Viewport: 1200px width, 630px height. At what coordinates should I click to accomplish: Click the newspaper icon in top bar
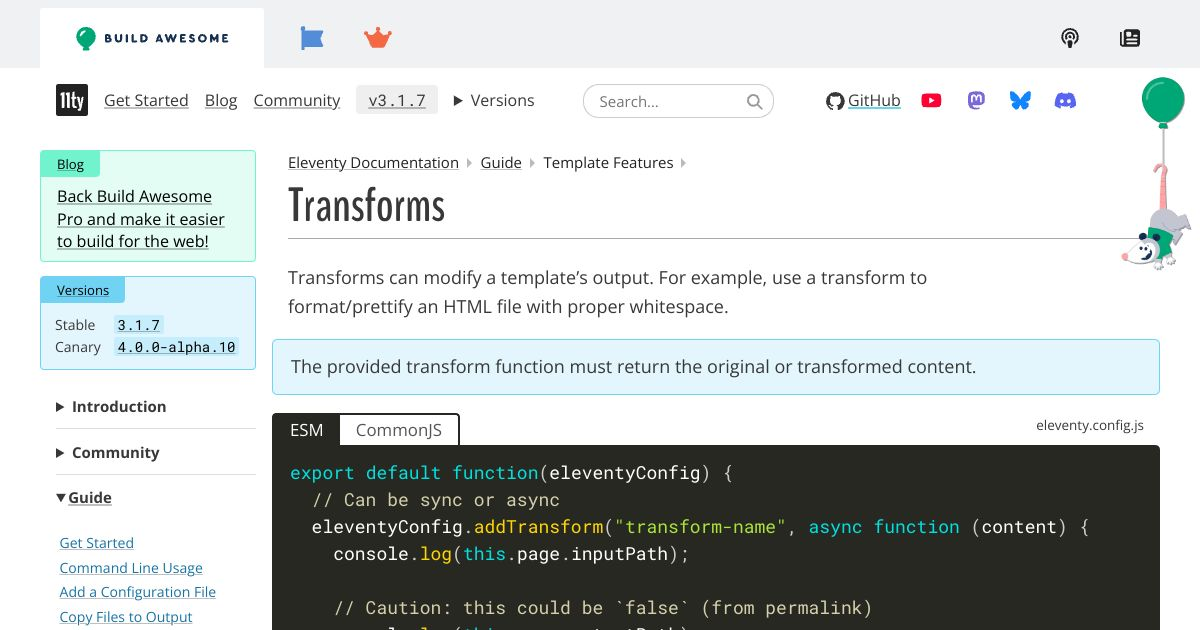1130,38
